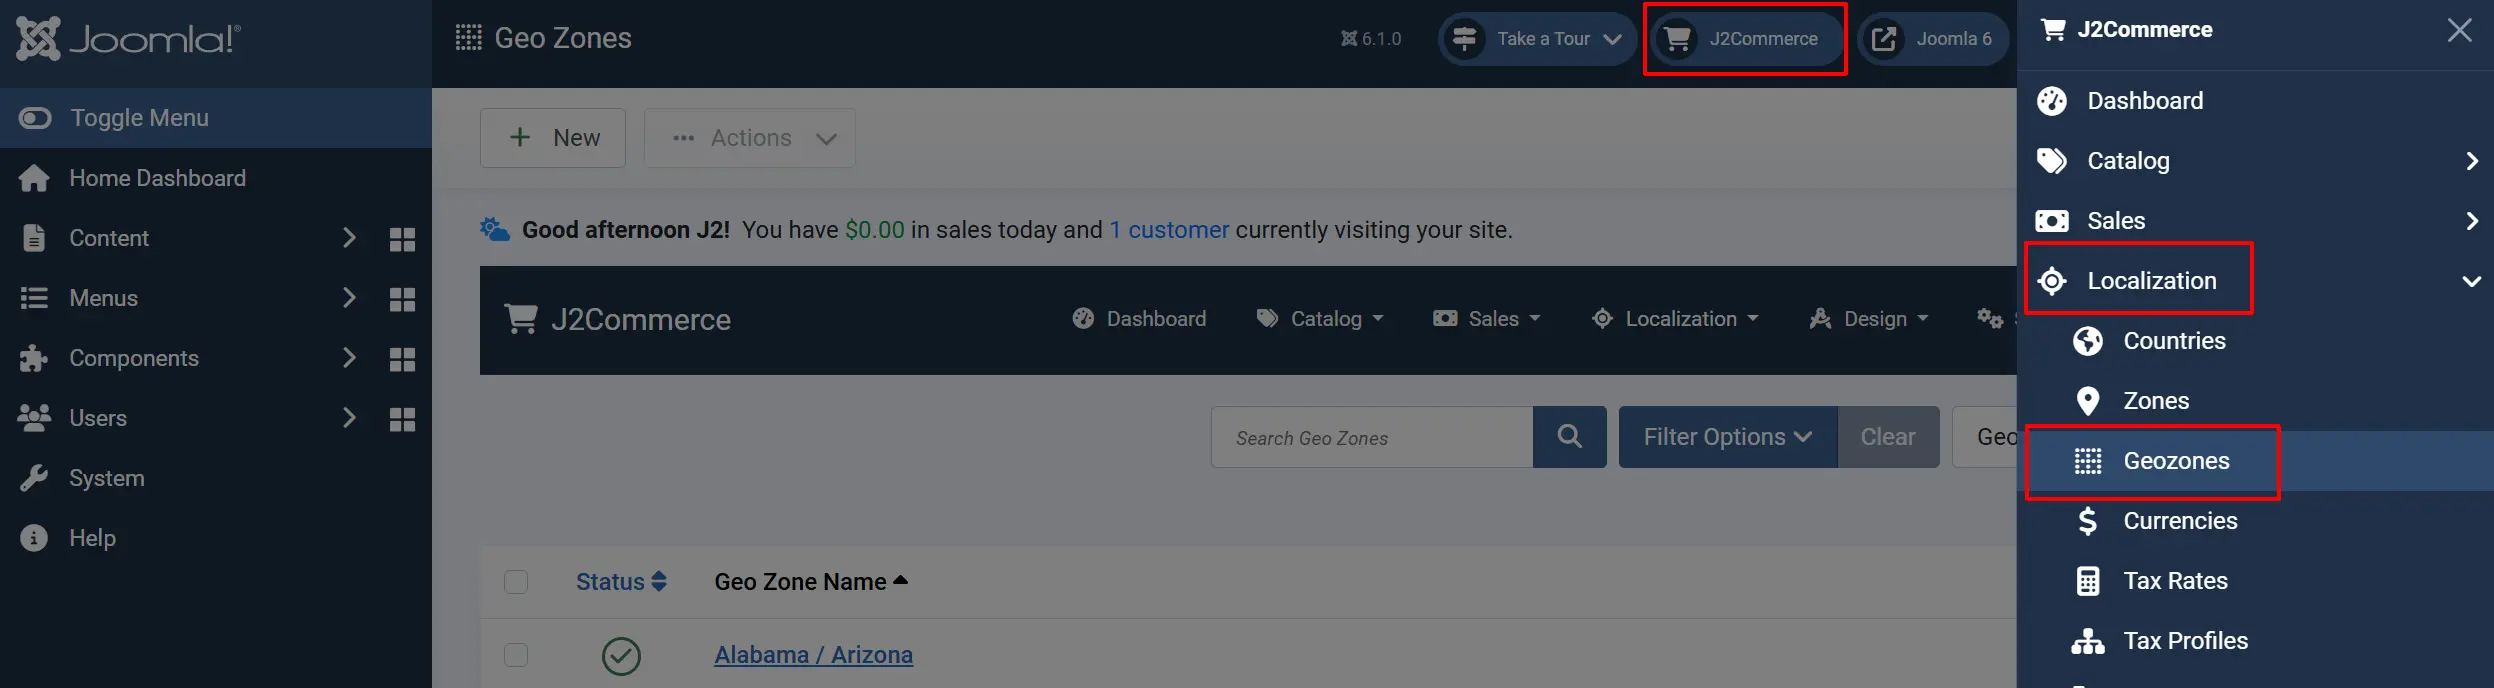
Task: Open Filter Options
Action: pyautogui.click(x=1728, y=437)
